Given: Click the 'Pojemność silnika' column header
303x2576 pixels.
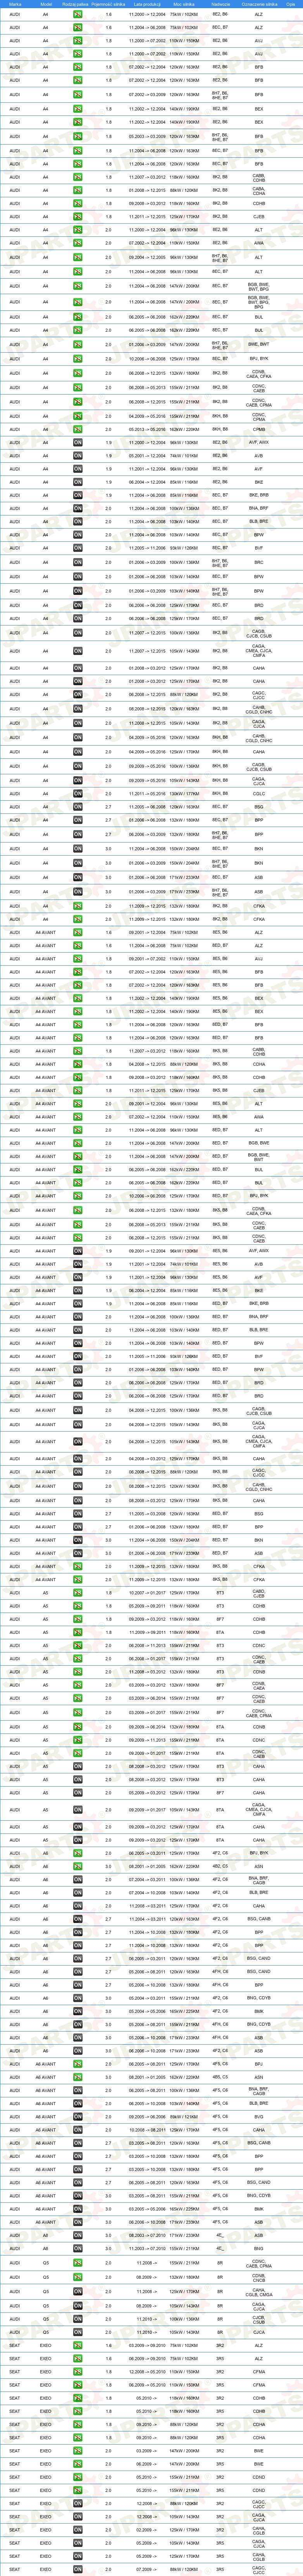Looking at the screenshot, I should [x=108, y=4].
